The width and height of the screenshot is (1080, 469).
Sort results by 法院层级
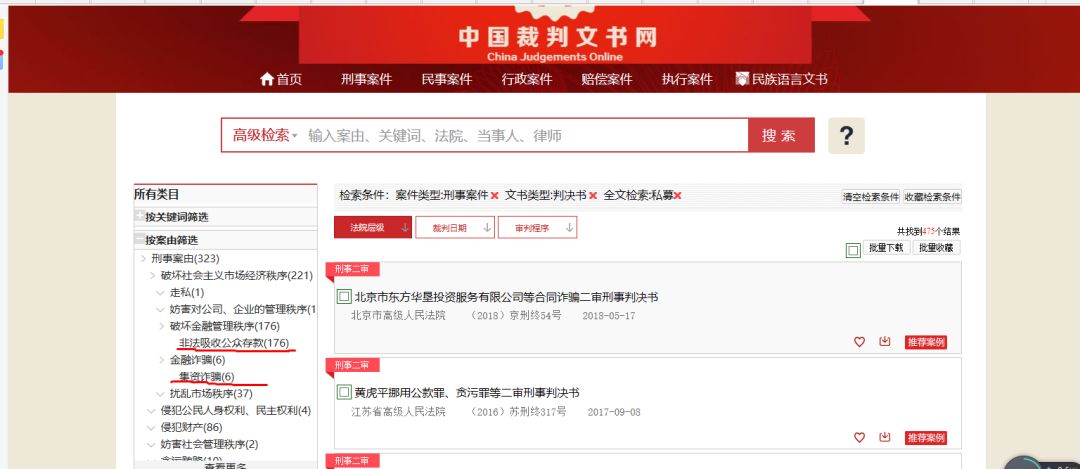click(373, 227)
